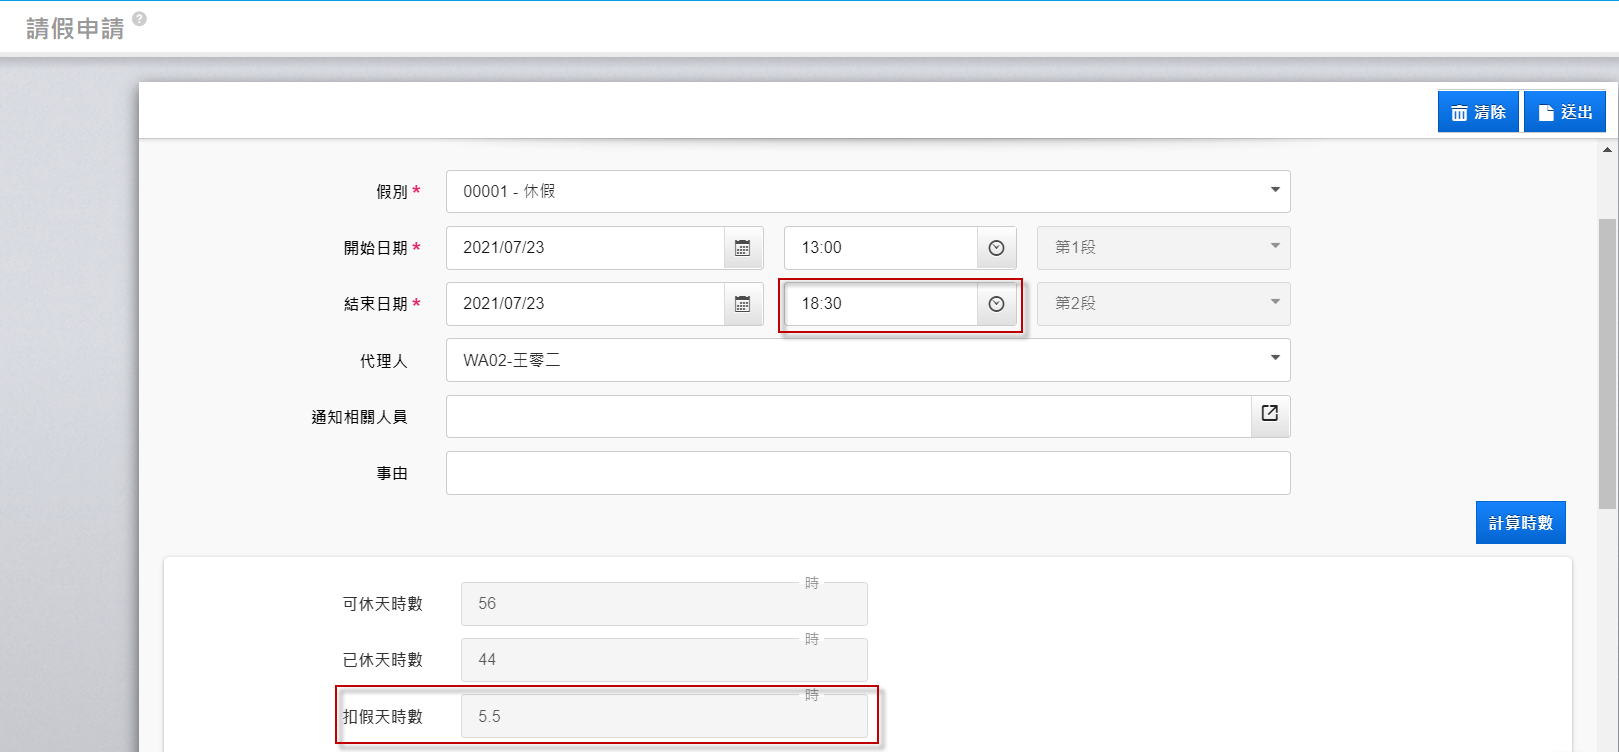This screenshot has height=752, width=1619.
Task: Click the start date field 2021/07/23
Action: click(585, 248)
